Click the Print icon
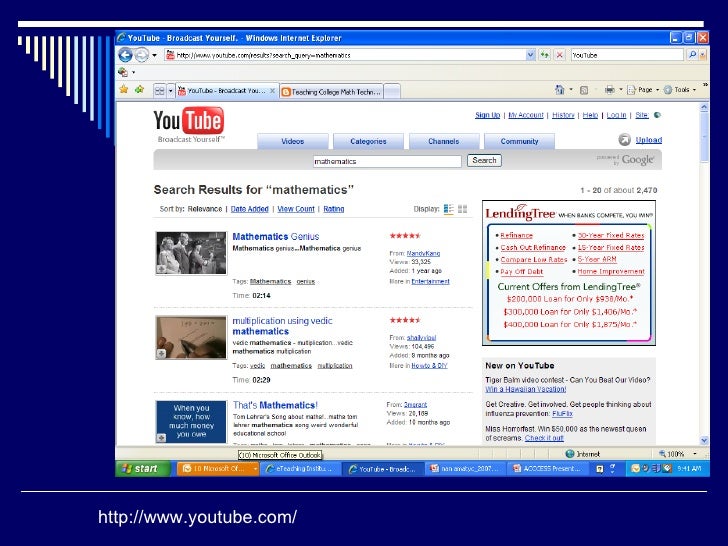Screen dimensions: 728x546 point(610,90)
